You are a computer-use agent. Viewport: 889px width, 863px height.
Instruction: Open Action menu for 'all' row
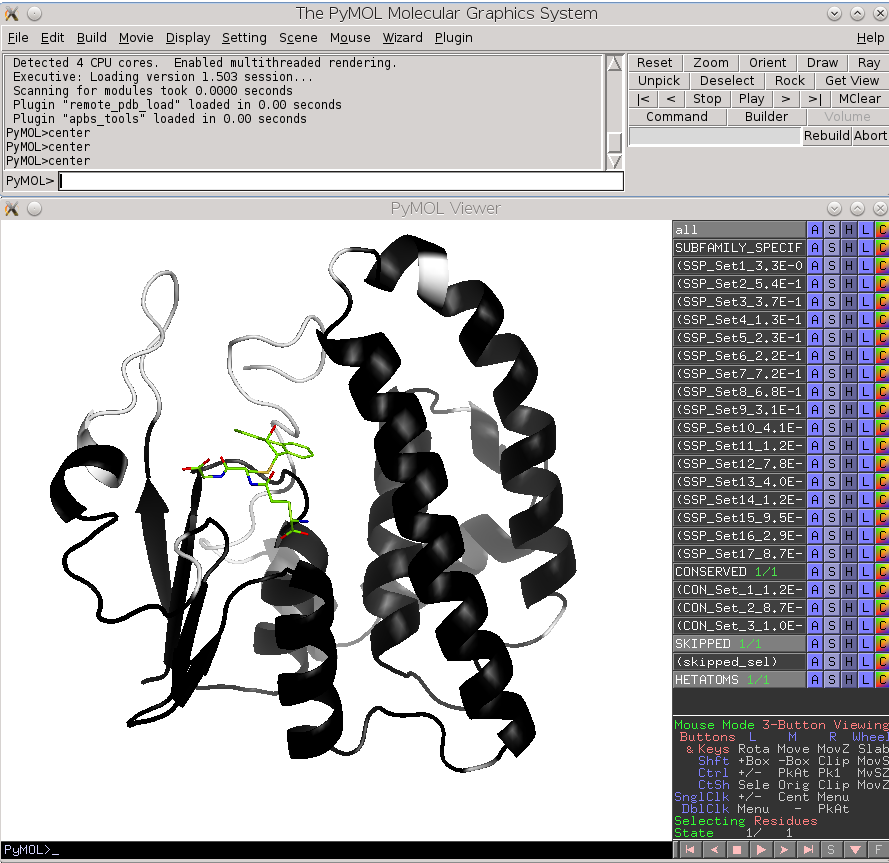pyautogui.click(x=815, y=230)
